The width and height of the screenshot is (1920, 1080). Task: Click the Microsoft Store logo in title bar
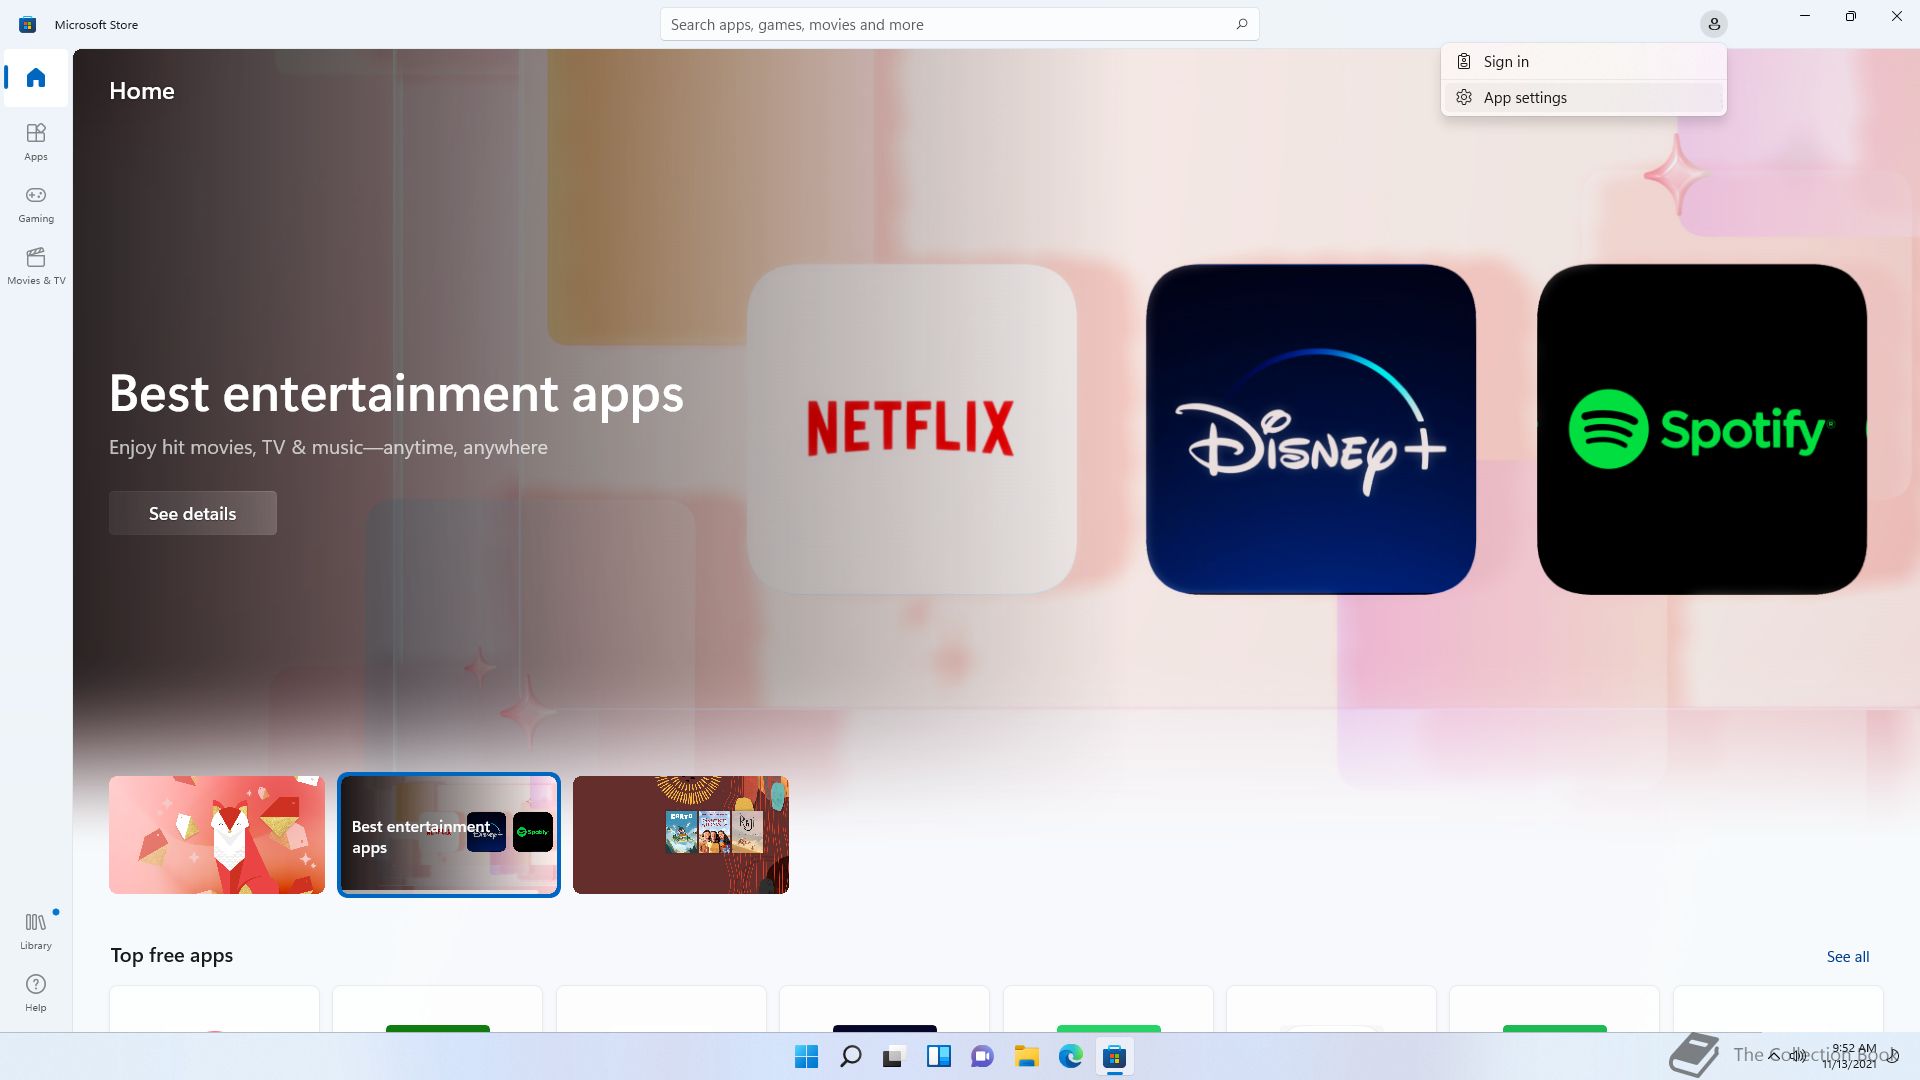28,24
